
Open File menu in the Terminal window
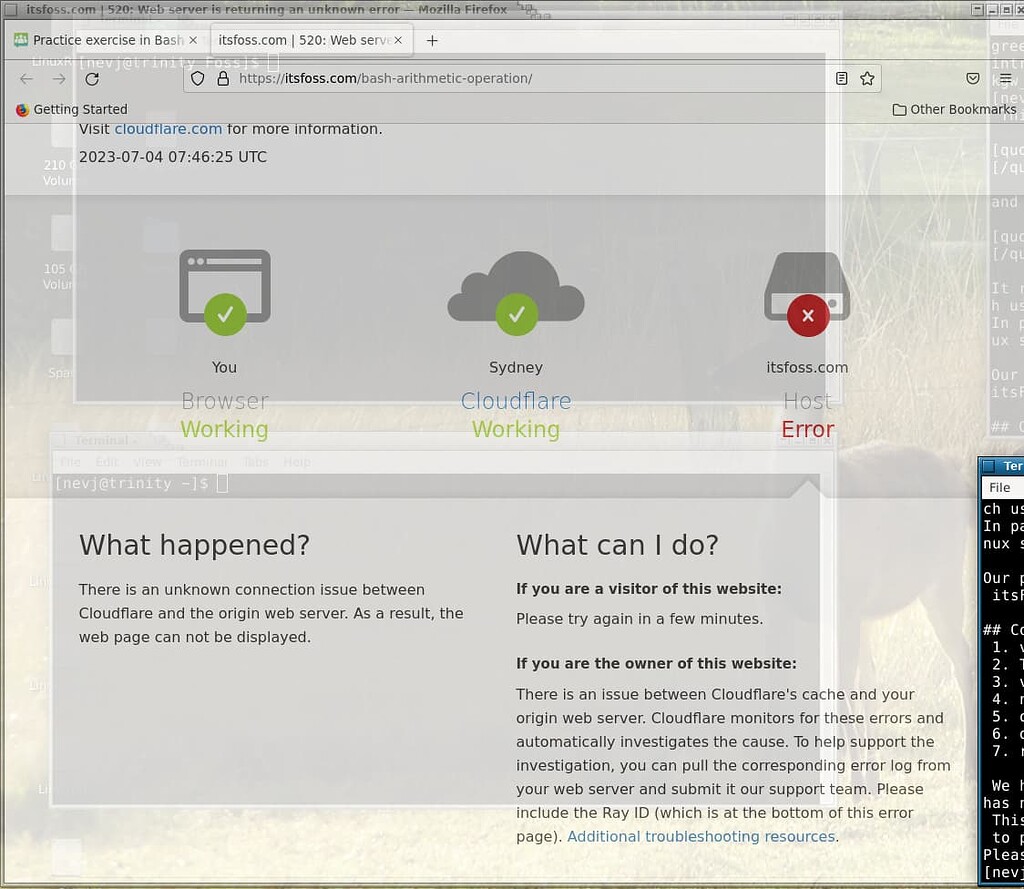point(999,487)
